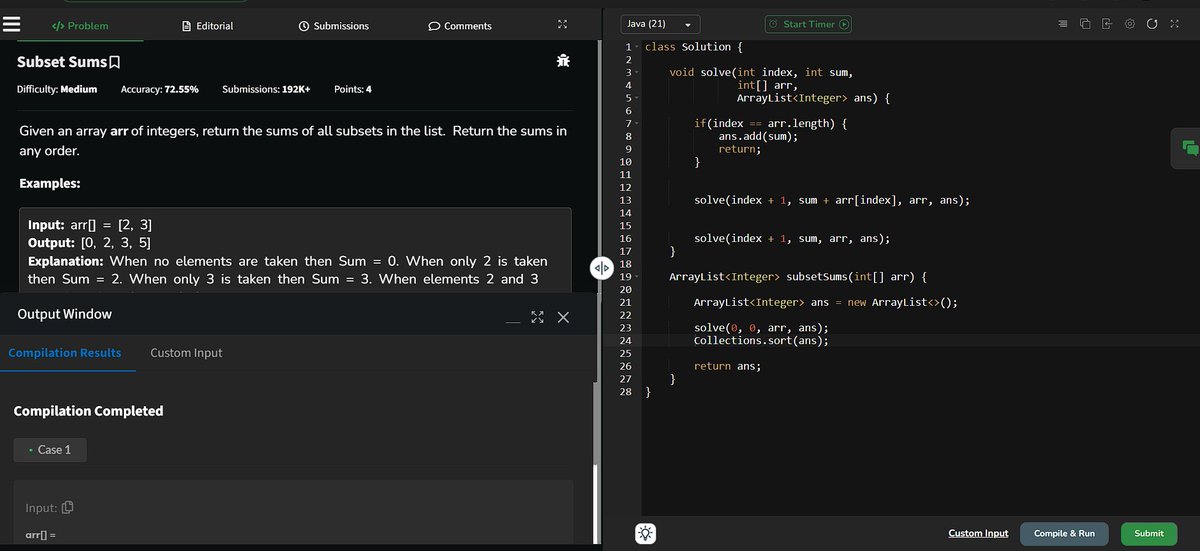Open the Java (21) language dropdown
The height and width of the screenshot is (551, 1200).
click(x=660, y=24)
